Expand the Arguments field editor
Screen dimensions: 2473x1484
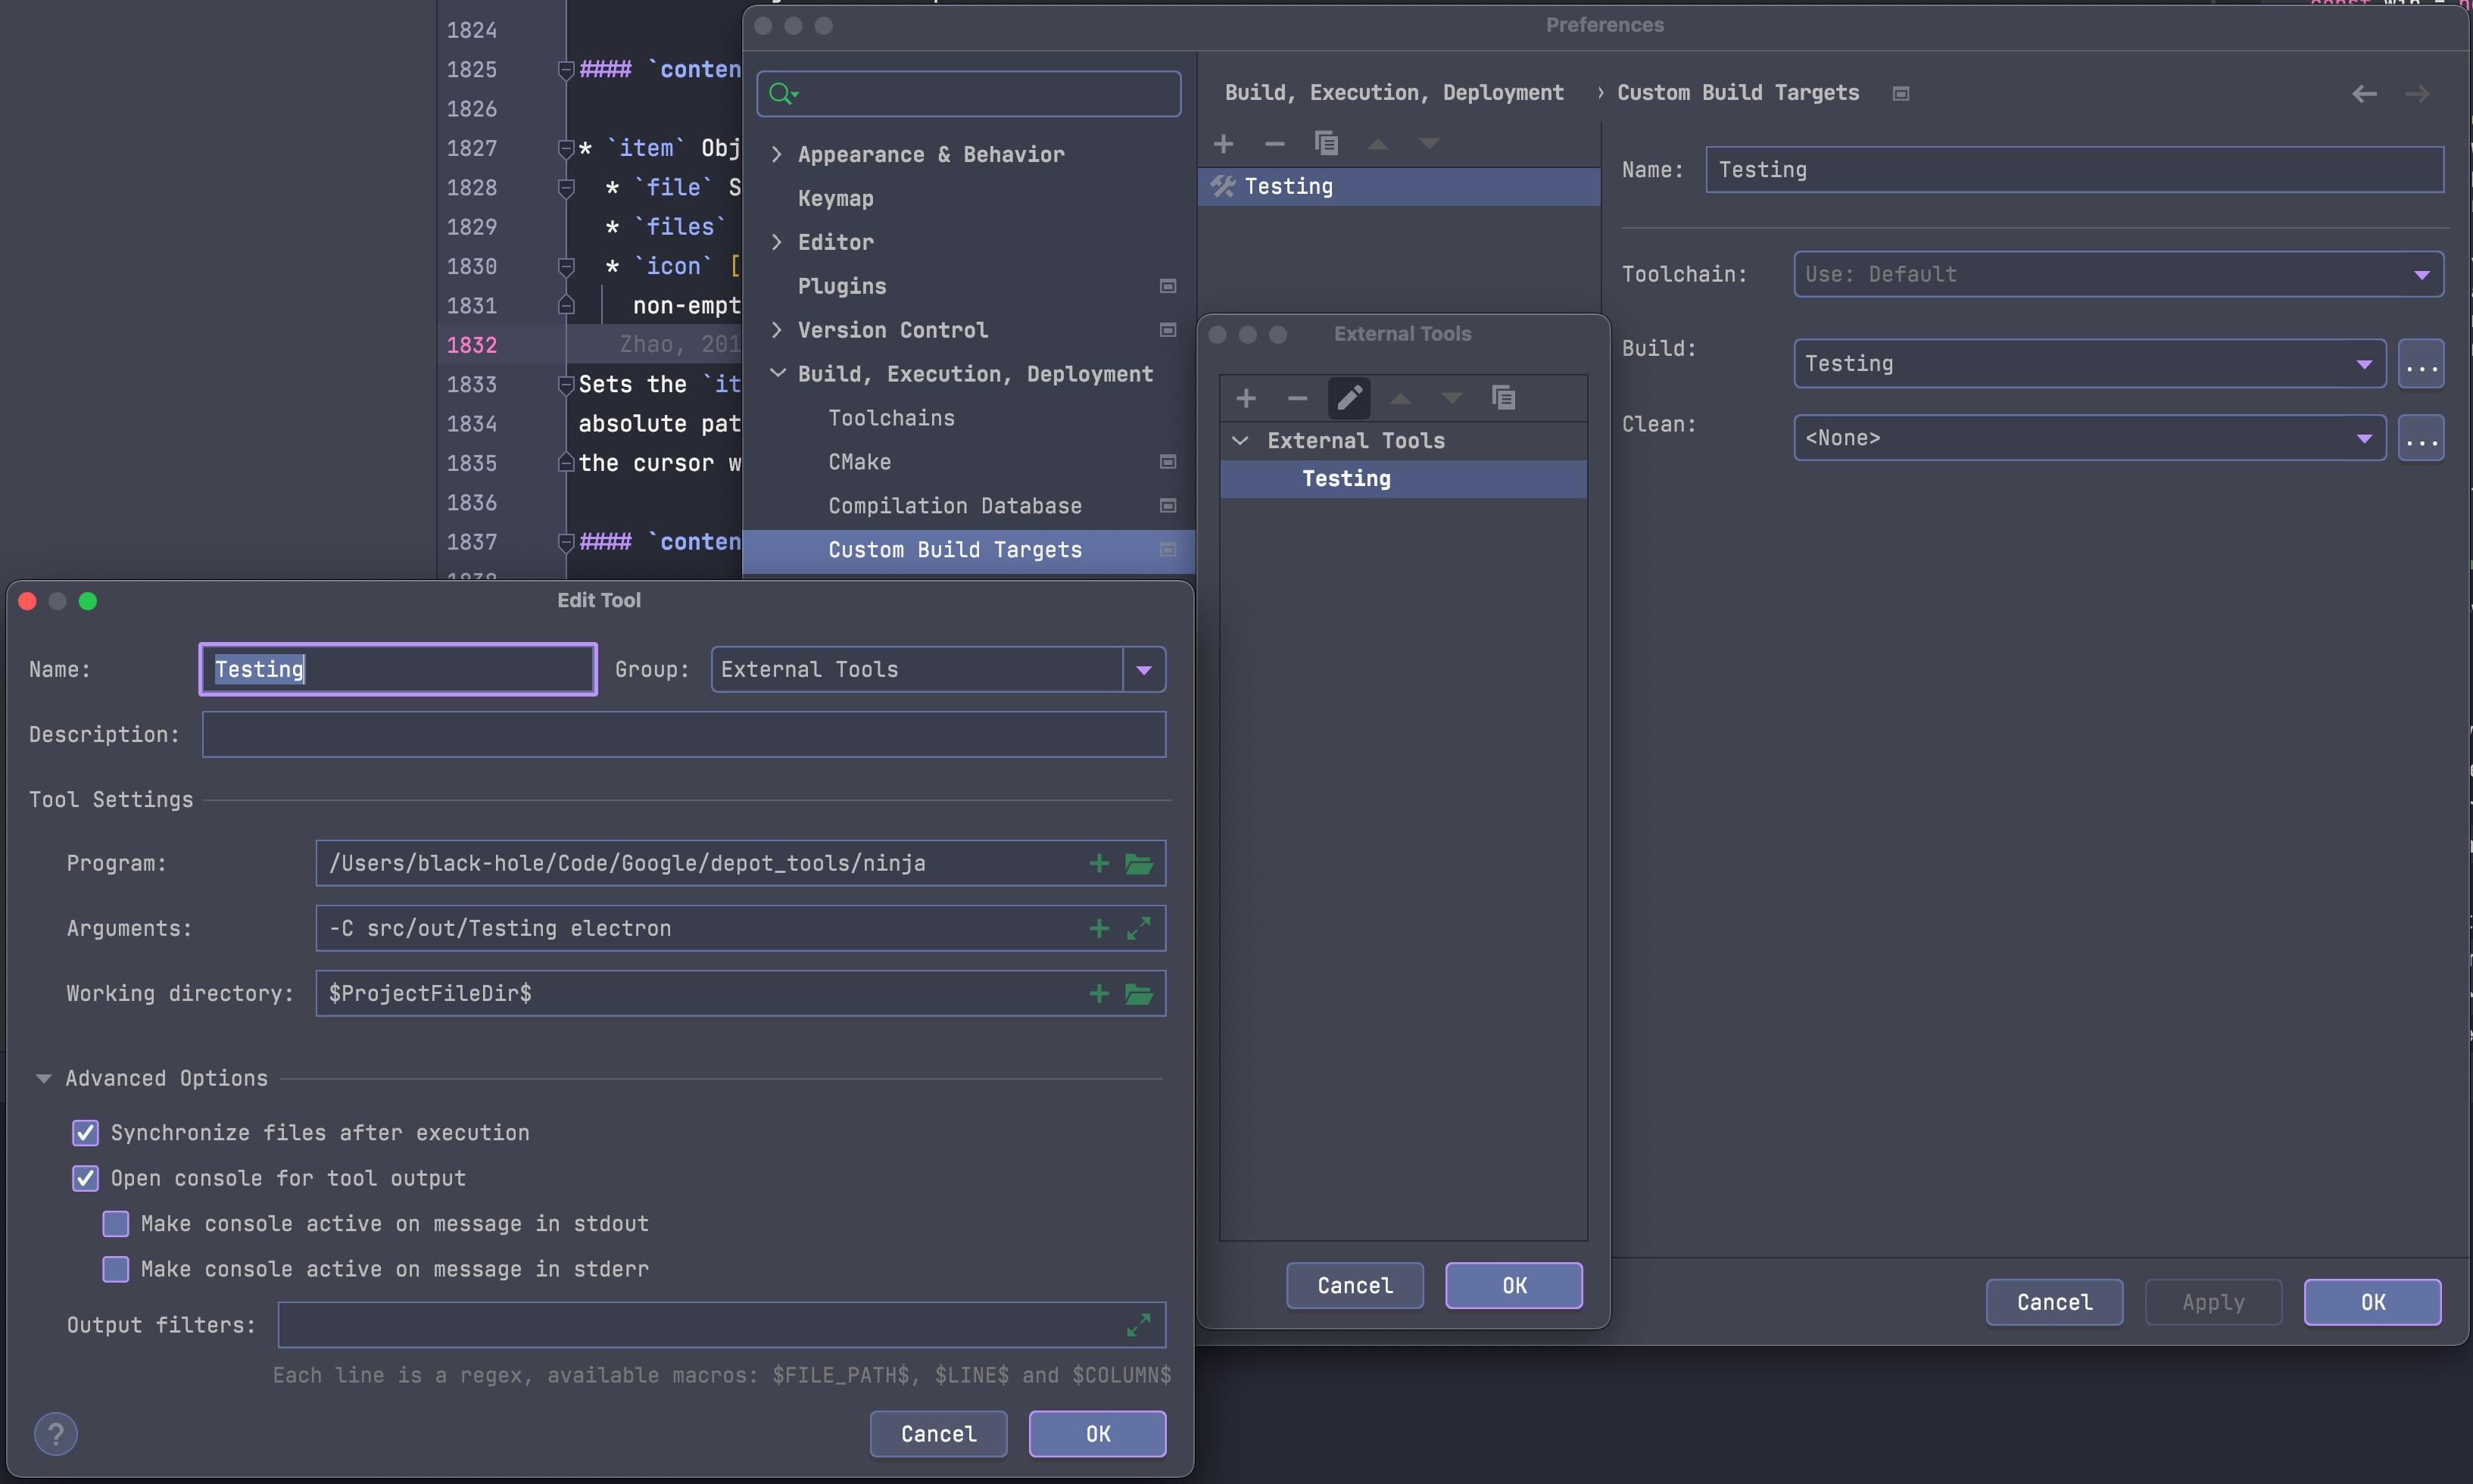[1139, 928]
